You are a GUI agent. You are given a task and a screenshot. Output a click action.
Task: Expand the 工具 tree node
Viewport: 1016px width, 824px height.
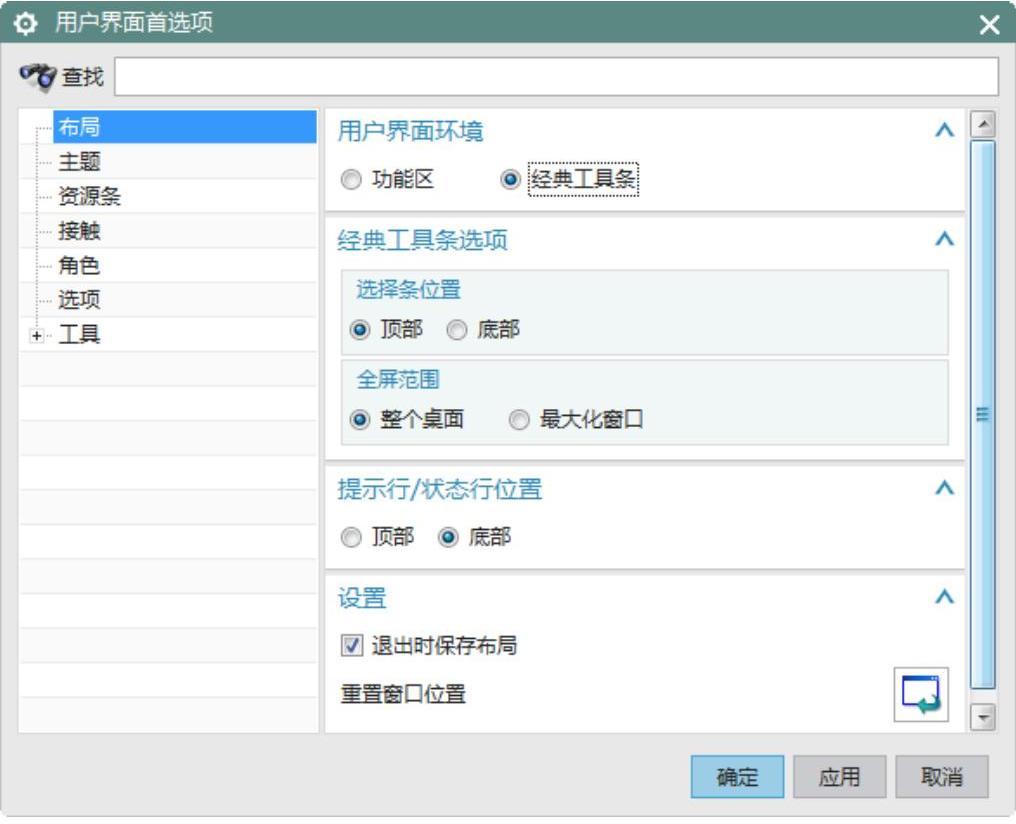coord(37,336)
